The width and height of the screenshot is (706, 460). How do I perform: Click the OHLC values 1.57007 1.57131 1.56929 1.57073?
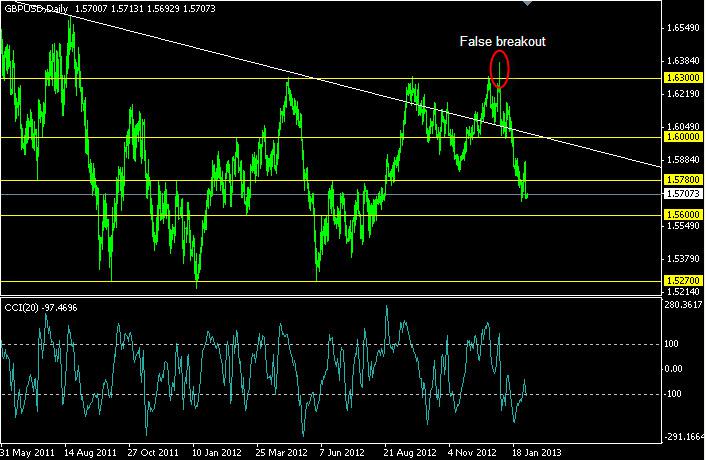(x=145, y=9)
